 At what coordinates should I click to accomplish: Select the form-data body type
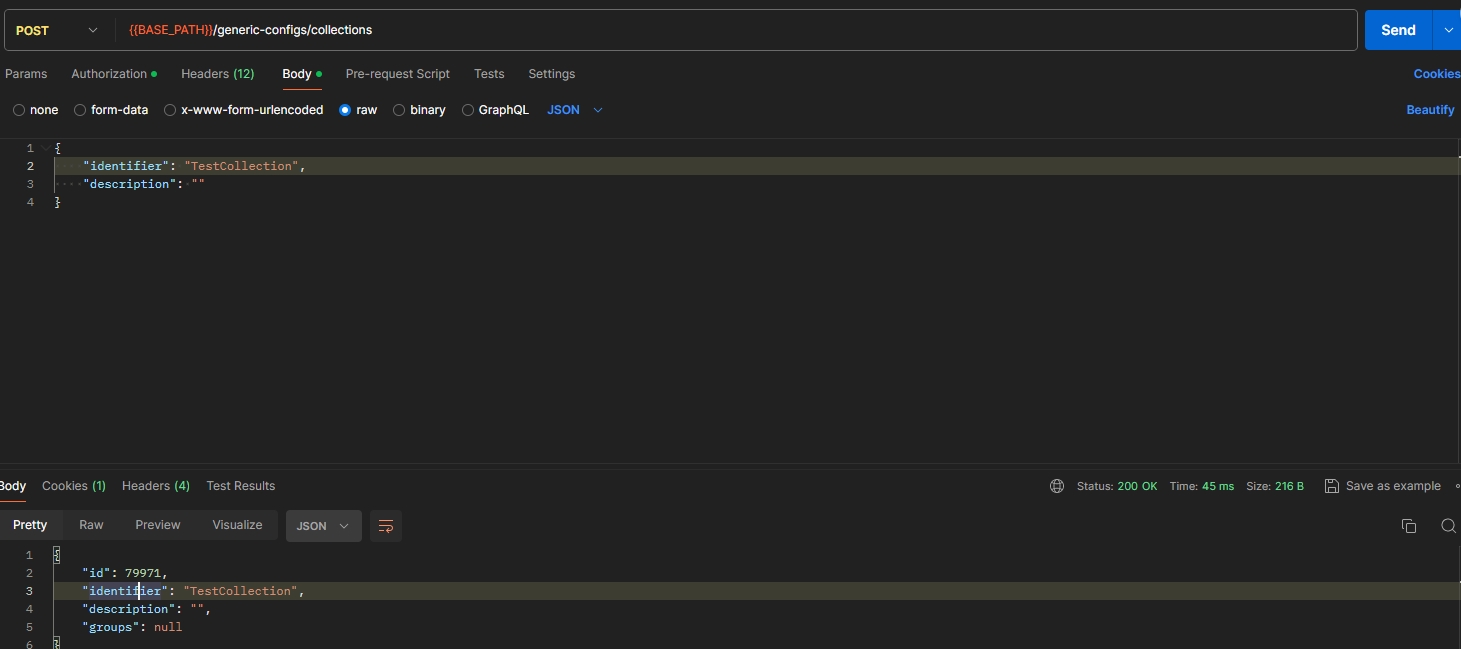(x=111, y=110)
